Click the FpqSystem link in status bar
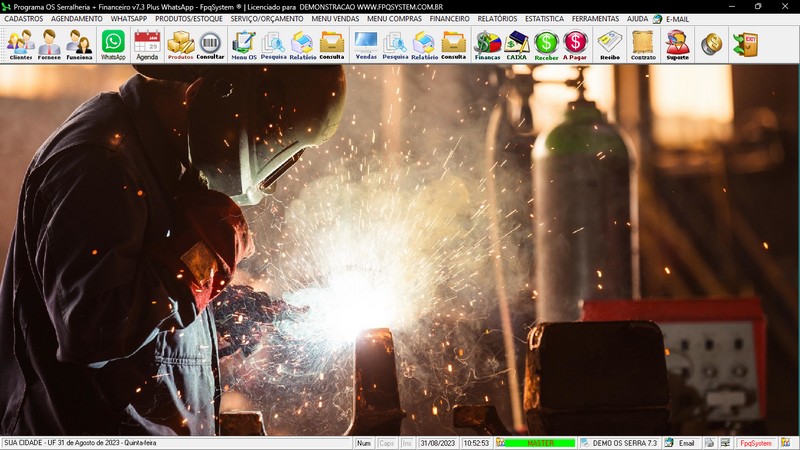Viewport: 800px width, 450px height. click(x=755, y=443)
